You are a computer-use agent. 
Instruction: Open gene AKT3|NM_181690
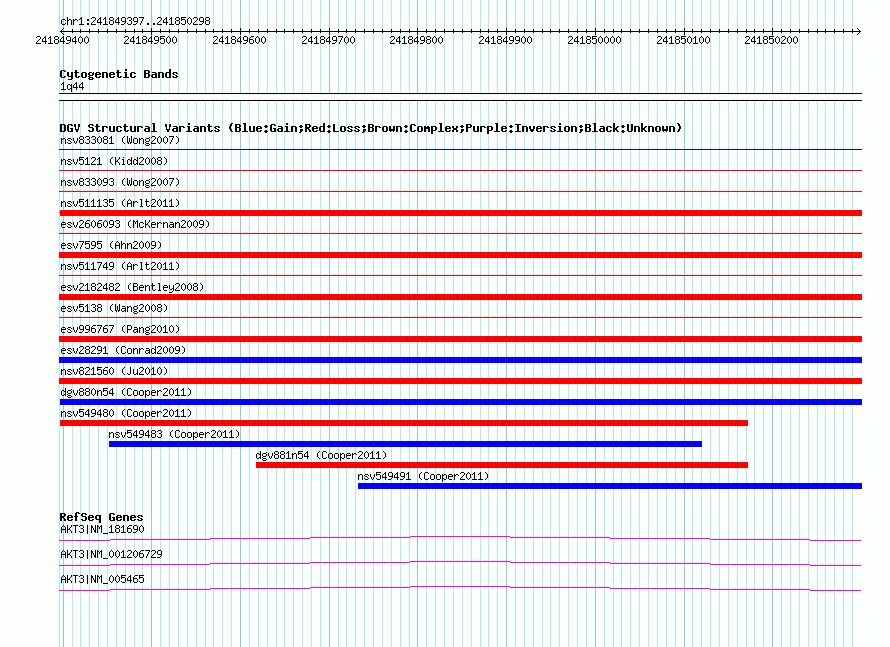coord(102,530)
